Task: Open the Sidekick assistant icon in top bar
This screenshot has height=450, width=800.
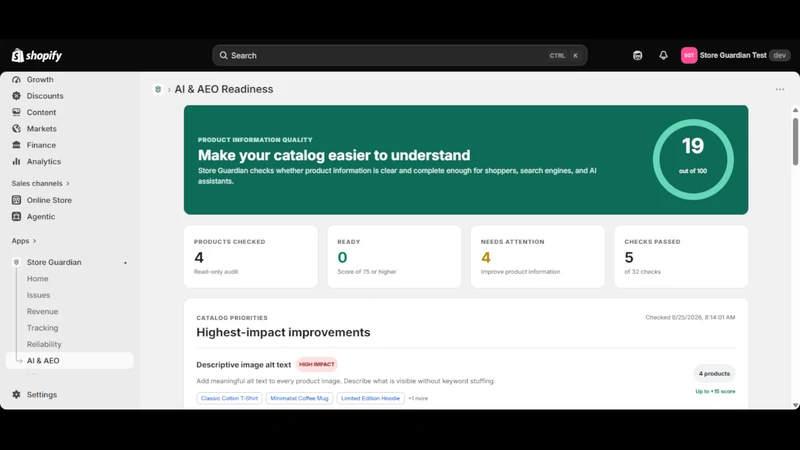Action: click(x=637, y=55)
